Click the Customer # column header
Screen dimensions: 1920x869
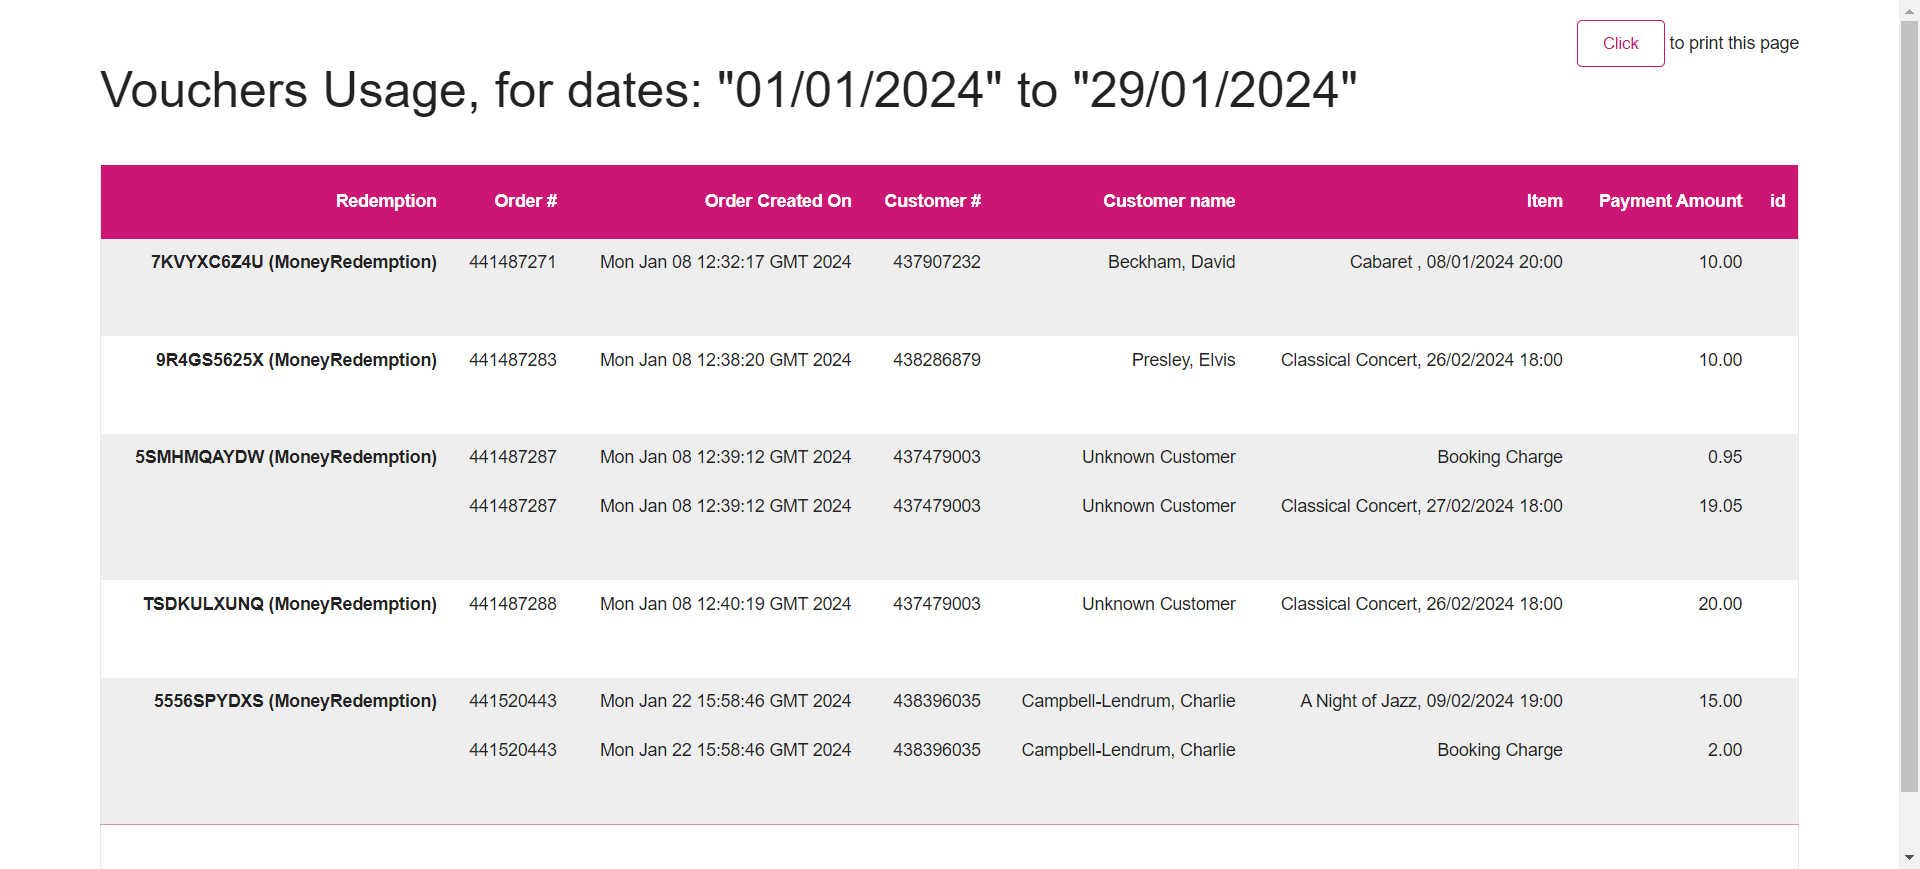932,201
